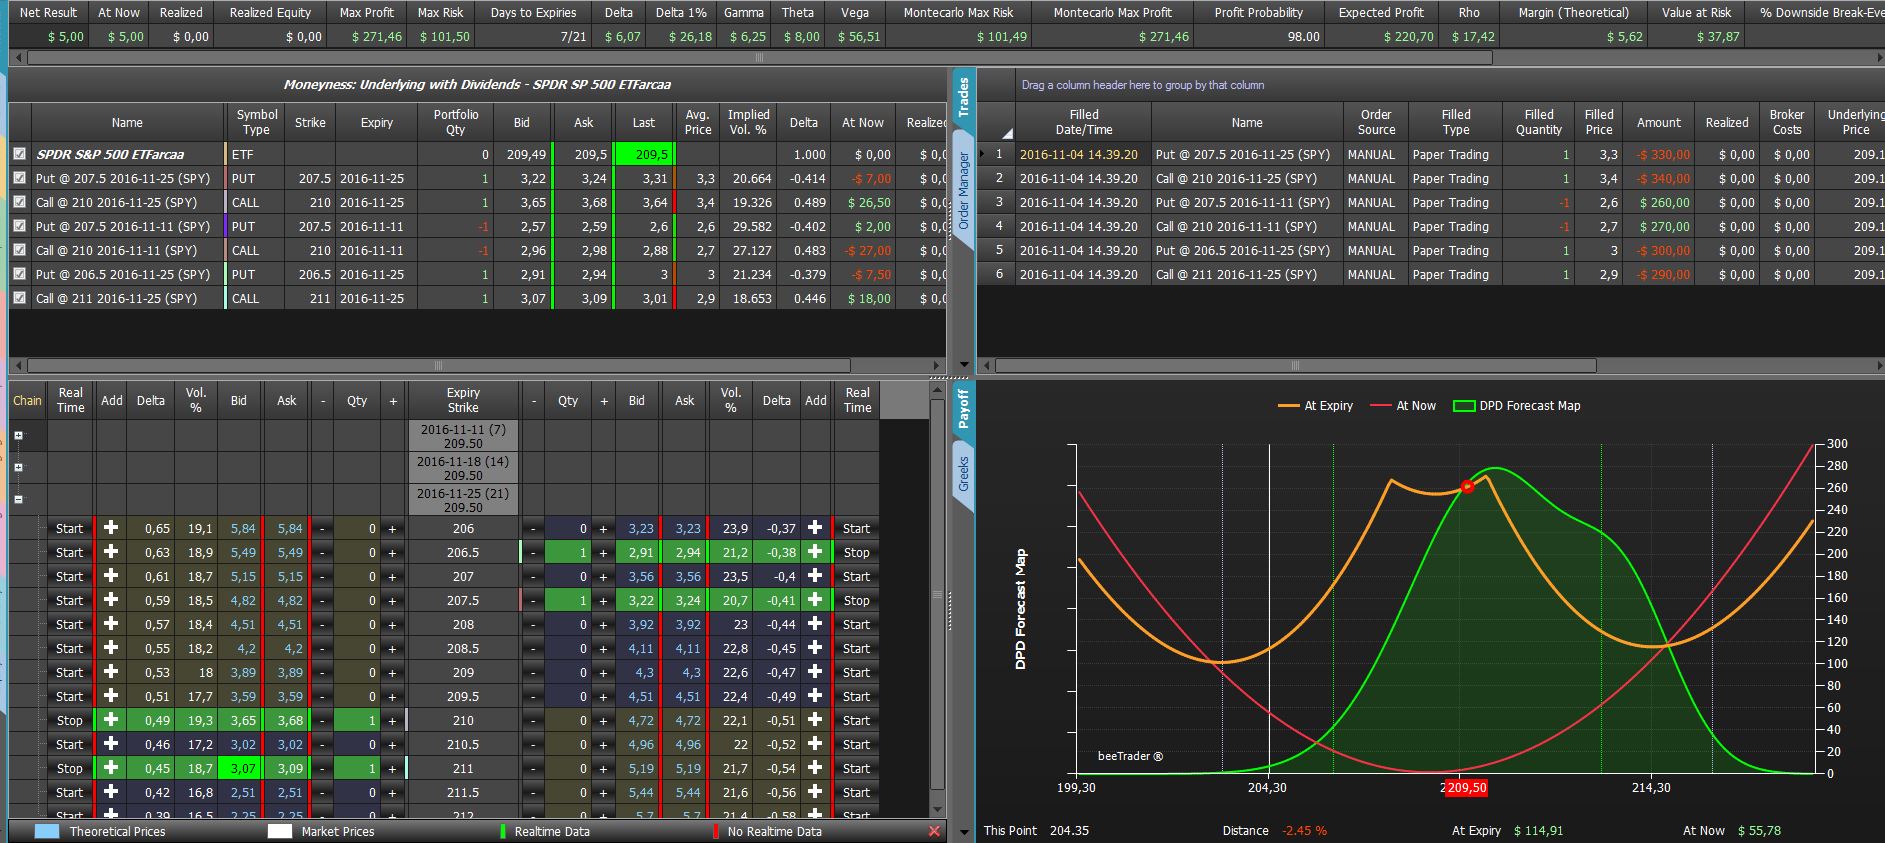Switch to the Order Manager side tab
This screenshot has height=843, width=1885.
click(x=963, y=191)
